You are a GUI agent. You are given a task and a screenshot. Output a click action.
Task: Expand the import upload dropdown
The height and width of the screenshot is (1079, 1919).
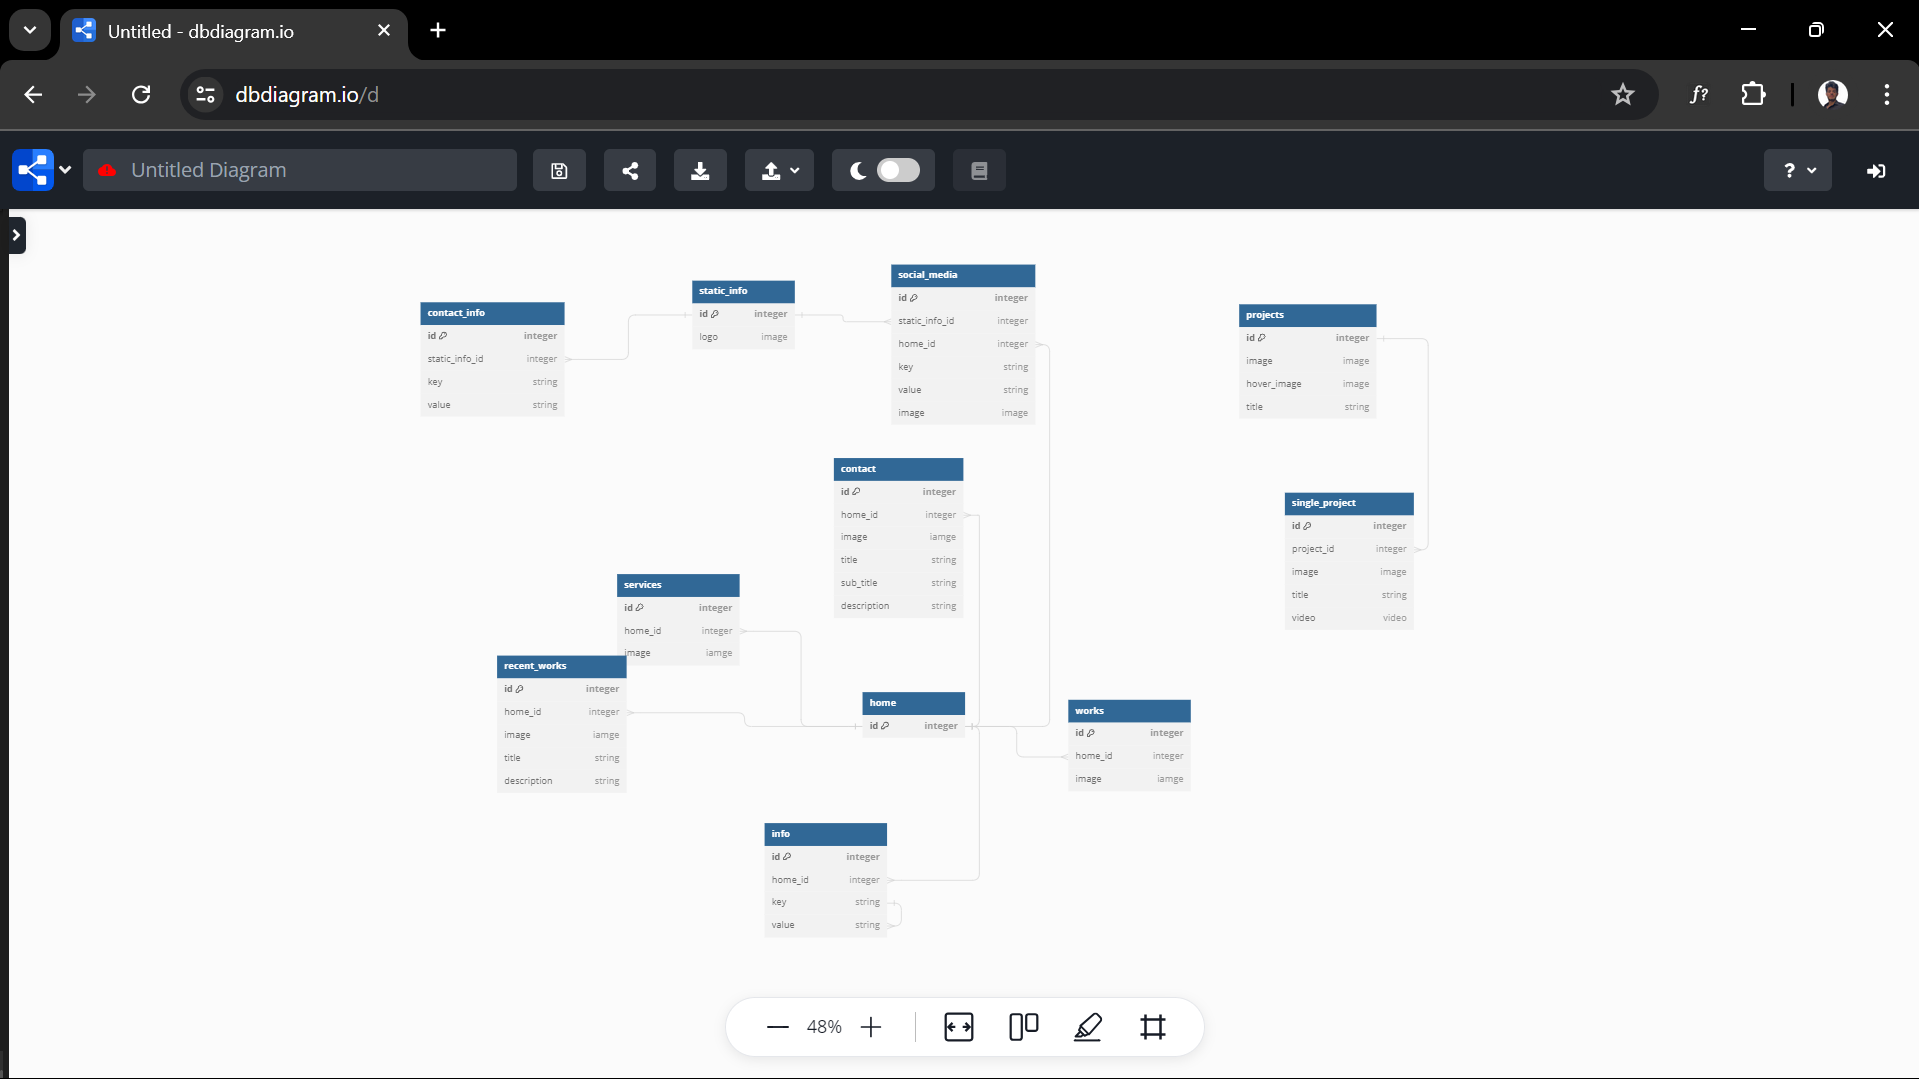point(780,171)
